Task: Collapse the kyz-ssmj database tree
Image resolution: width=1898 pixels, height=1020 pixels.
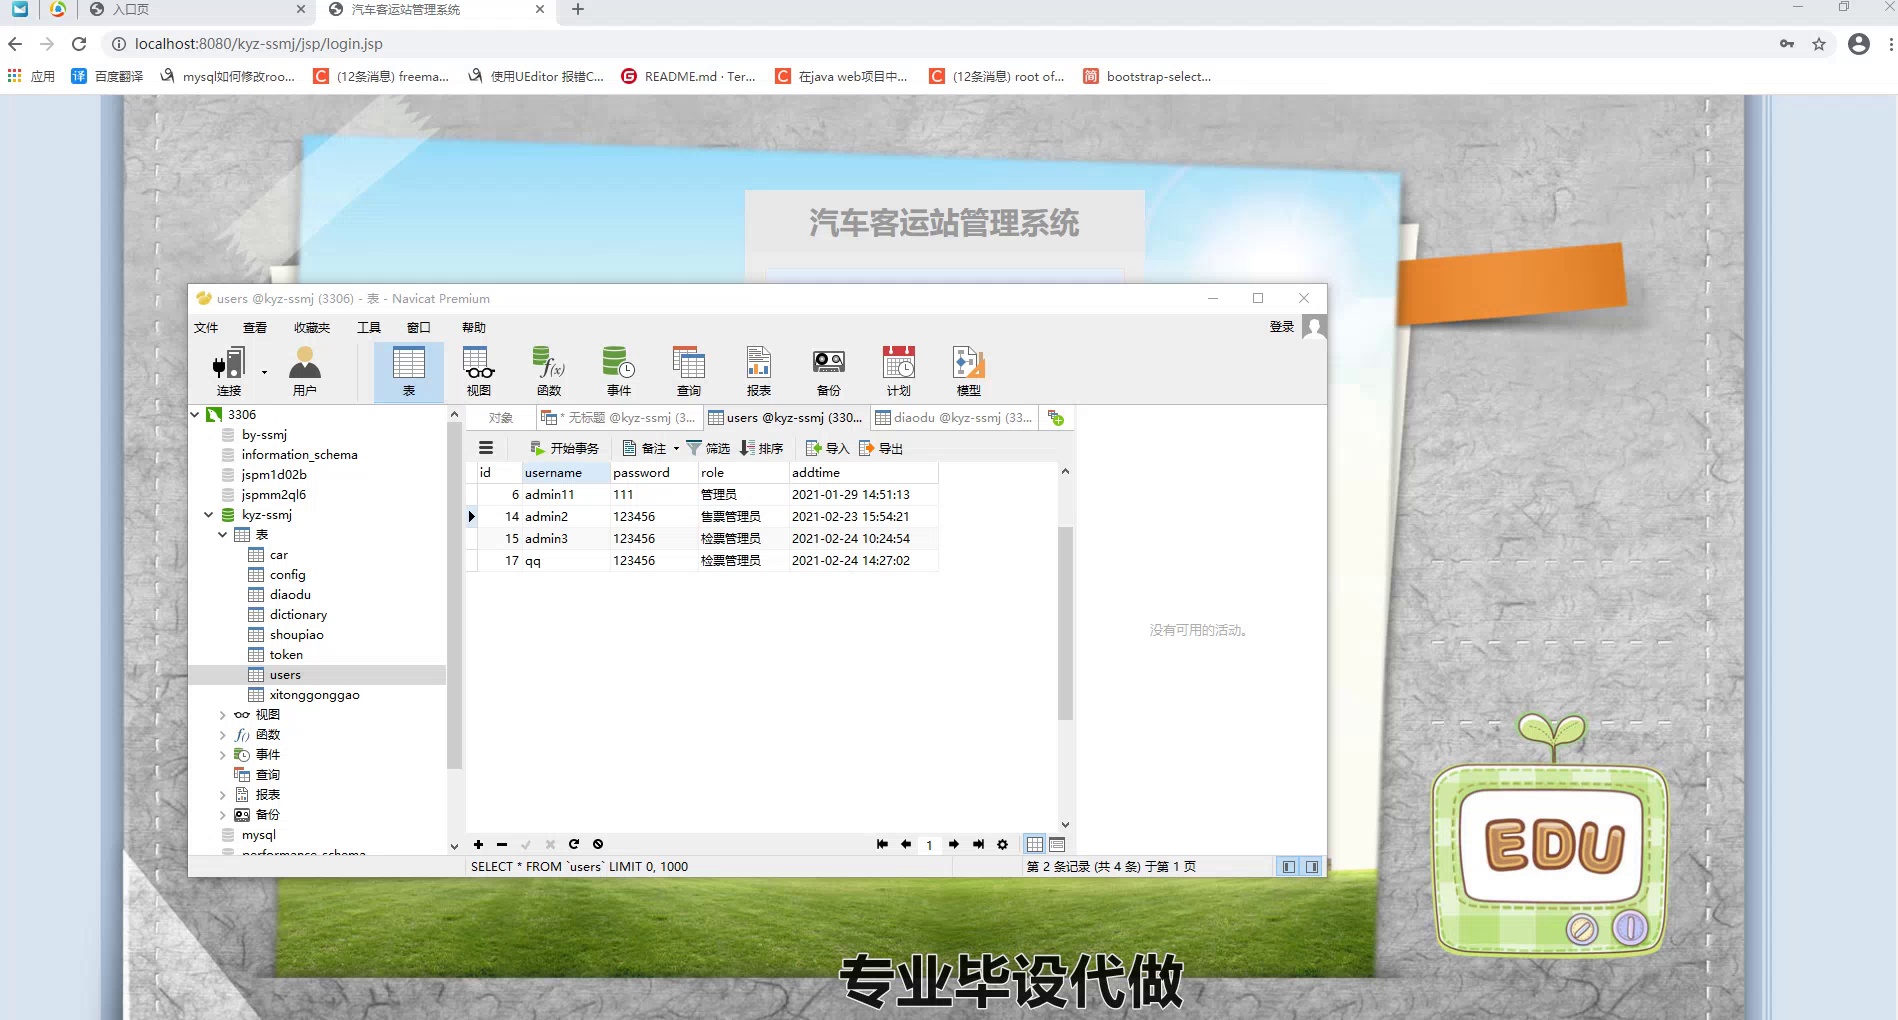Action: [x=208, y=514]
